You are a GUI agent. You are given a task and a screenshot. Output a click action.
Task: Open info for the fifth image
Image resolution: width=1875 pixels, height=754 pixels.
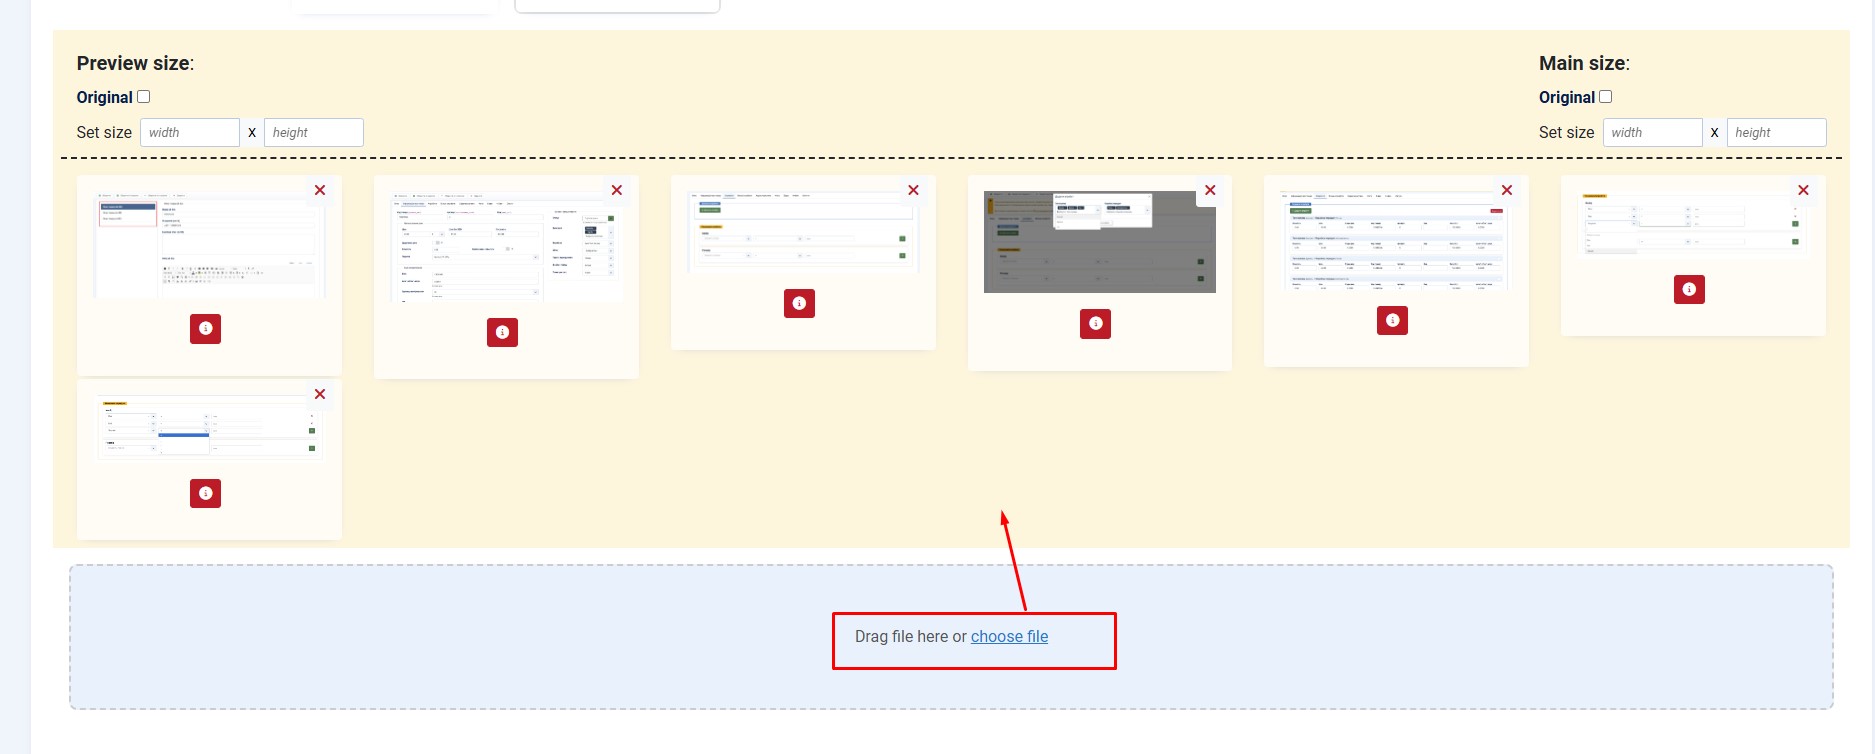(x=1392, y=320)
